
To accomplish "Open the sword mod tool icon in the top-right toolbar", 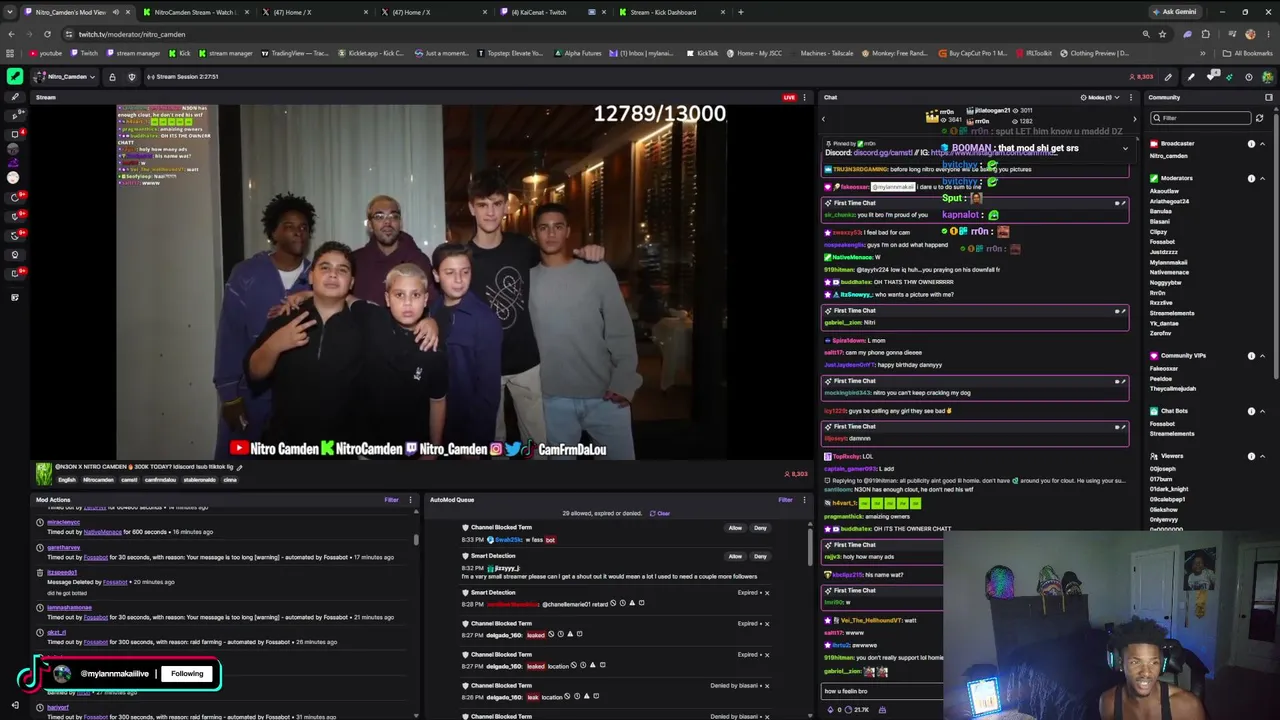I will [1190, 77].
